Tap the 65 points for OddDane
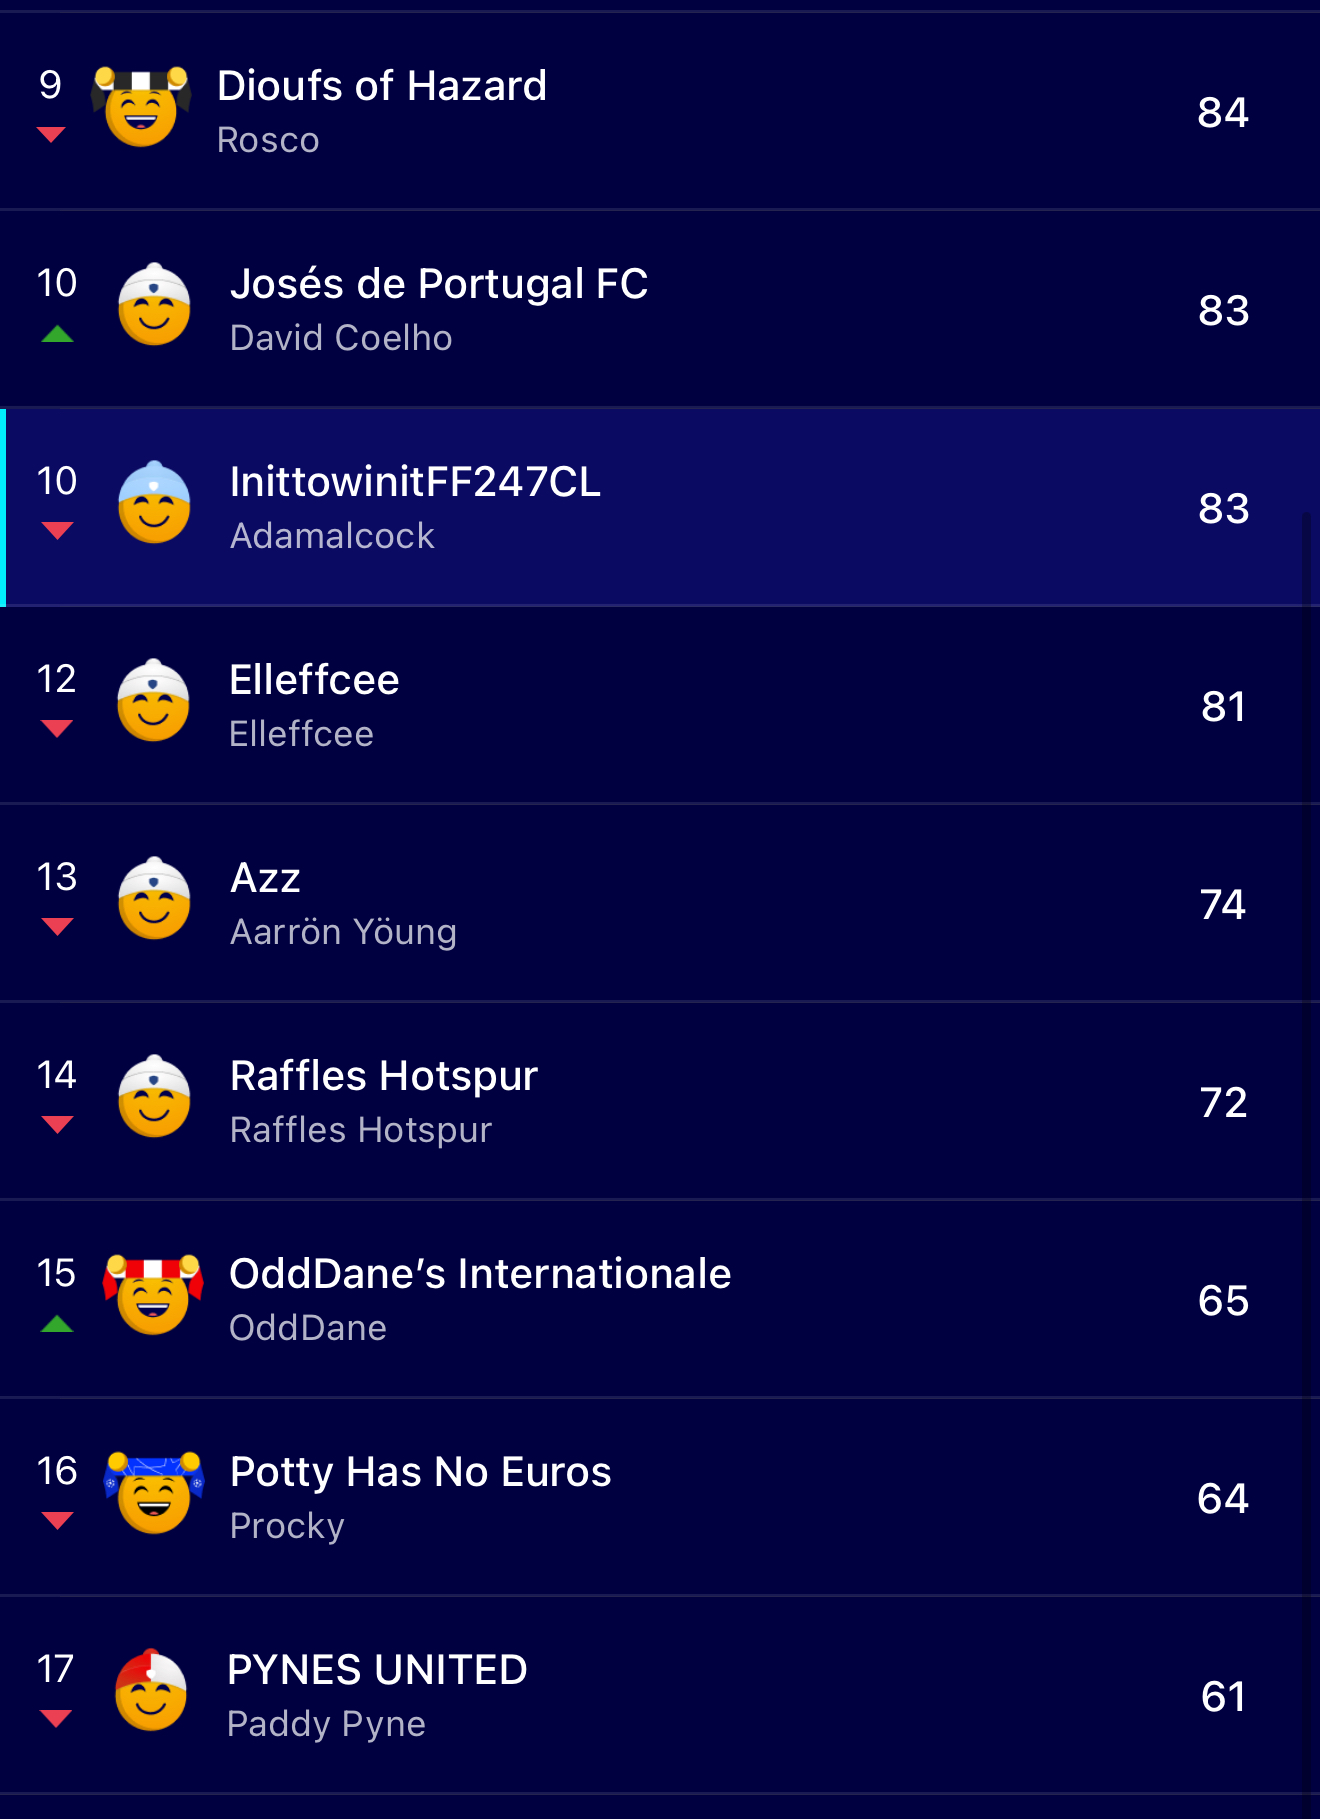The image size is (1320, 1819). [x=1223, y=1300]
